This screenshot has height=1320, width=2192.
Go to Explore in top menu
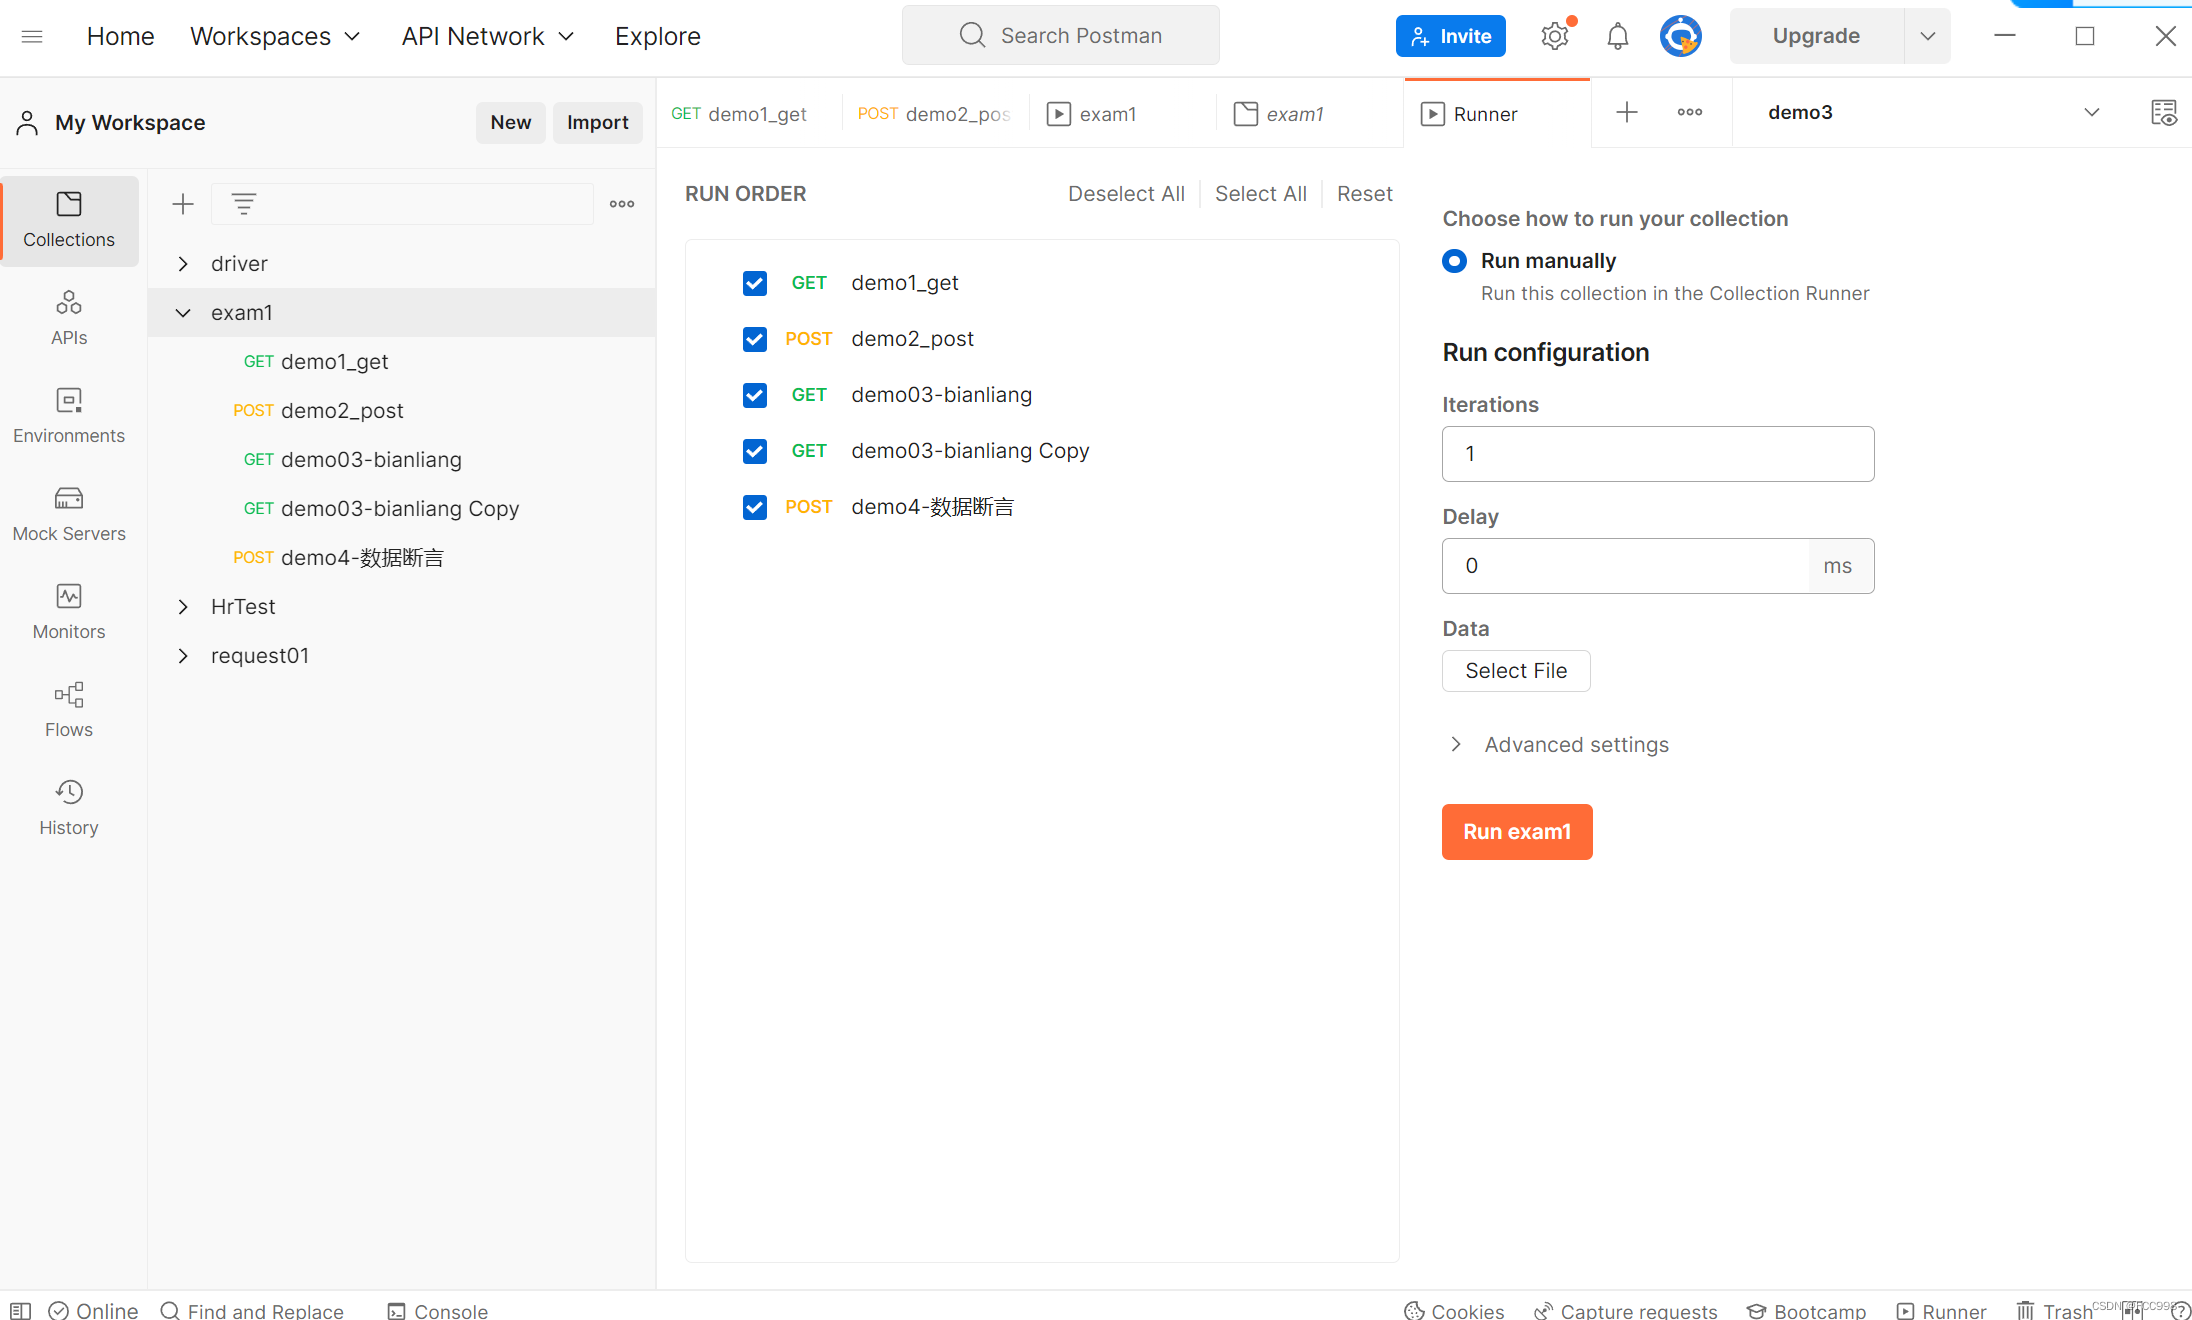[657, 37]
